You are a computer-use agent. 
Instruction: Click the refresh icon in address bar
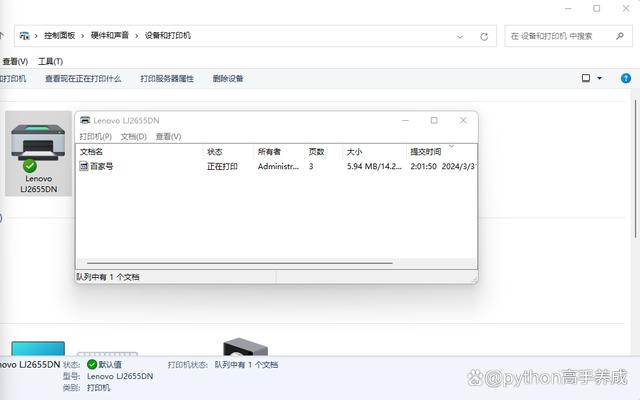click(484, 37)
